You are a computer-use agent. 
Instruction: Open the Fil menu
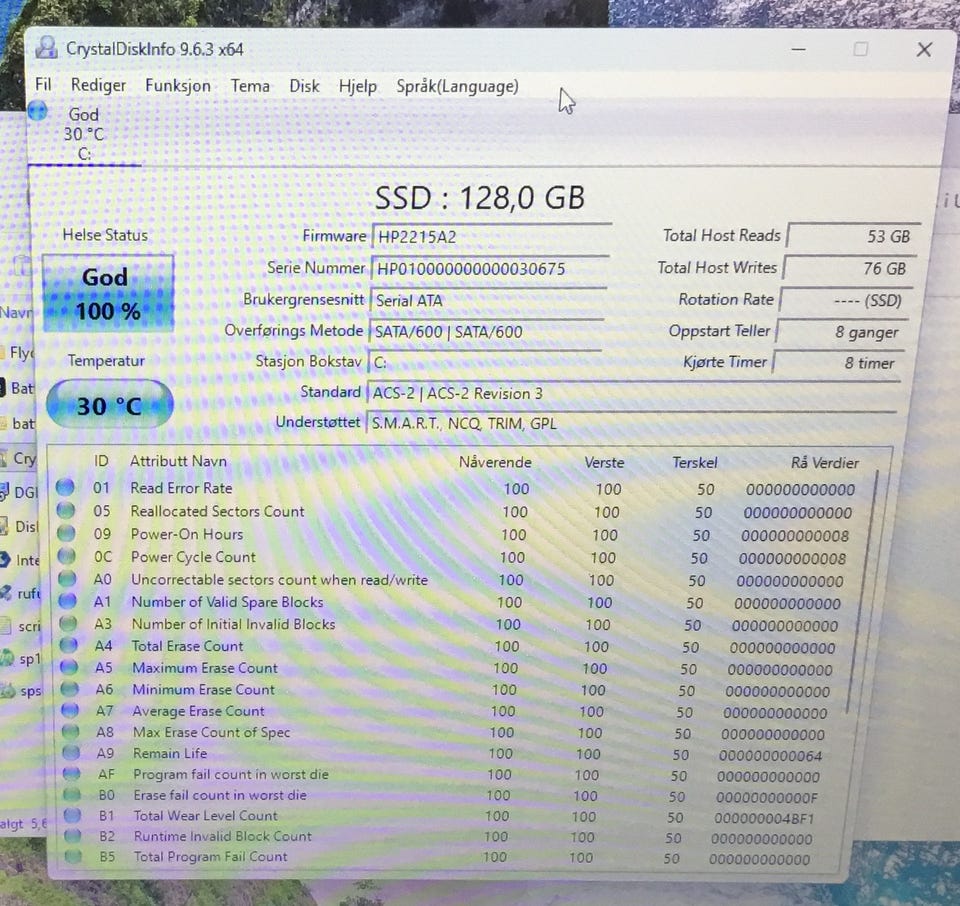pyautogui.click(x=43, y=84)
